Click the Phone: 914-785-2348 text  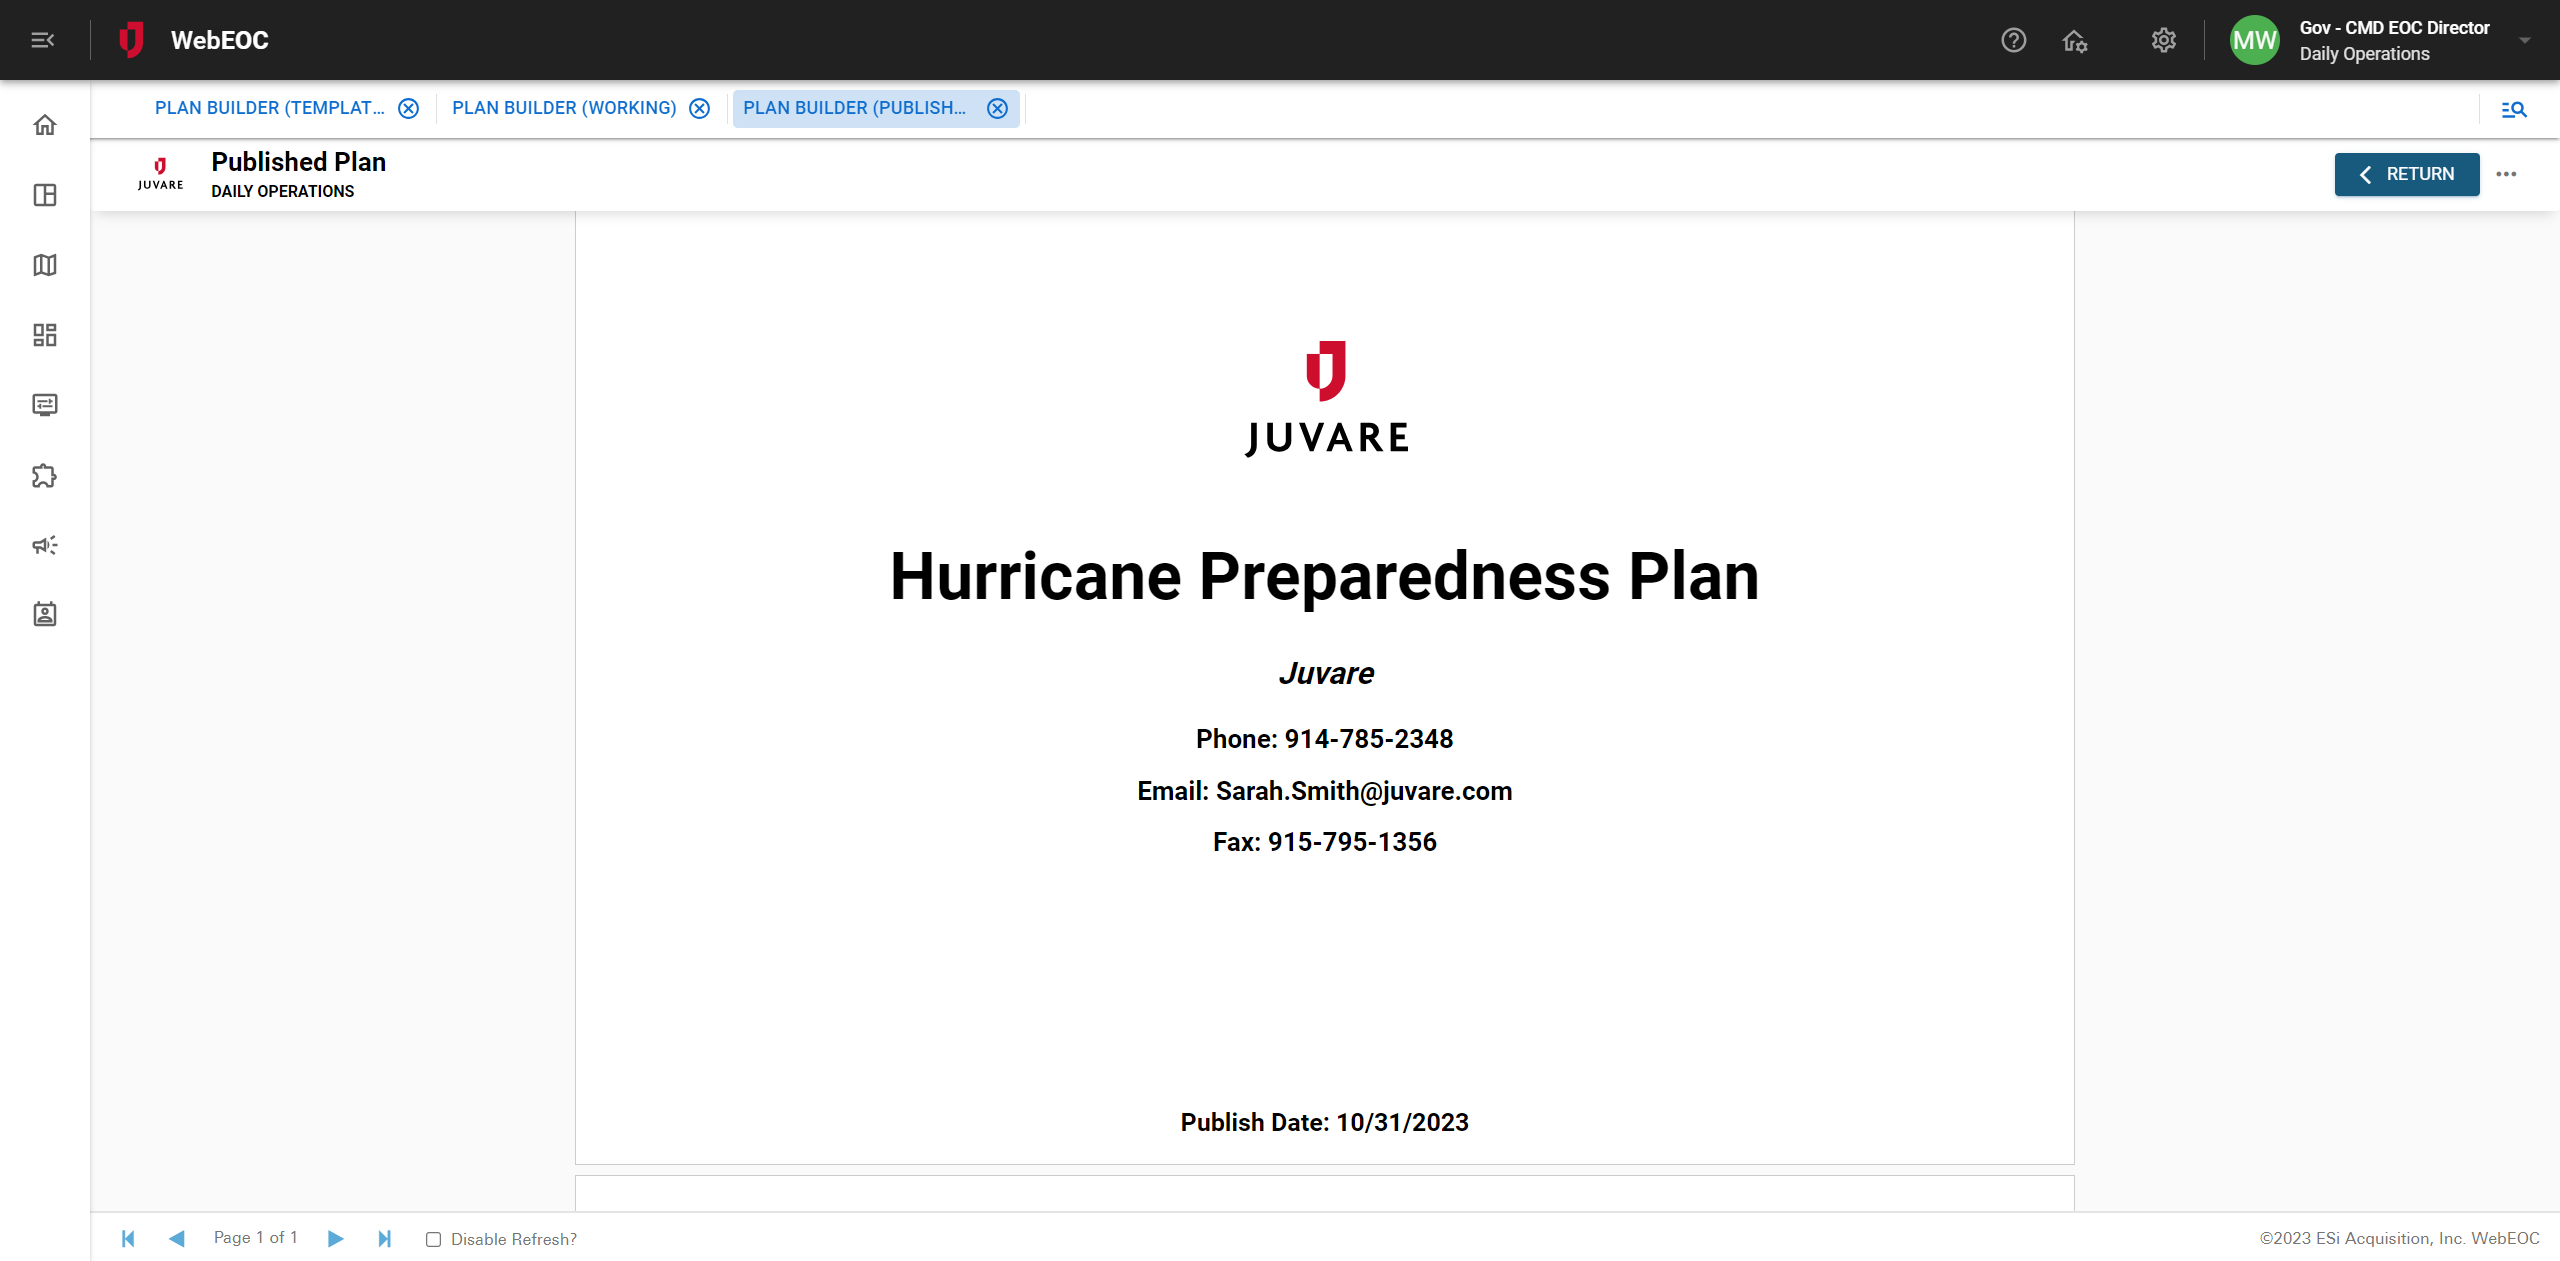1324,739
